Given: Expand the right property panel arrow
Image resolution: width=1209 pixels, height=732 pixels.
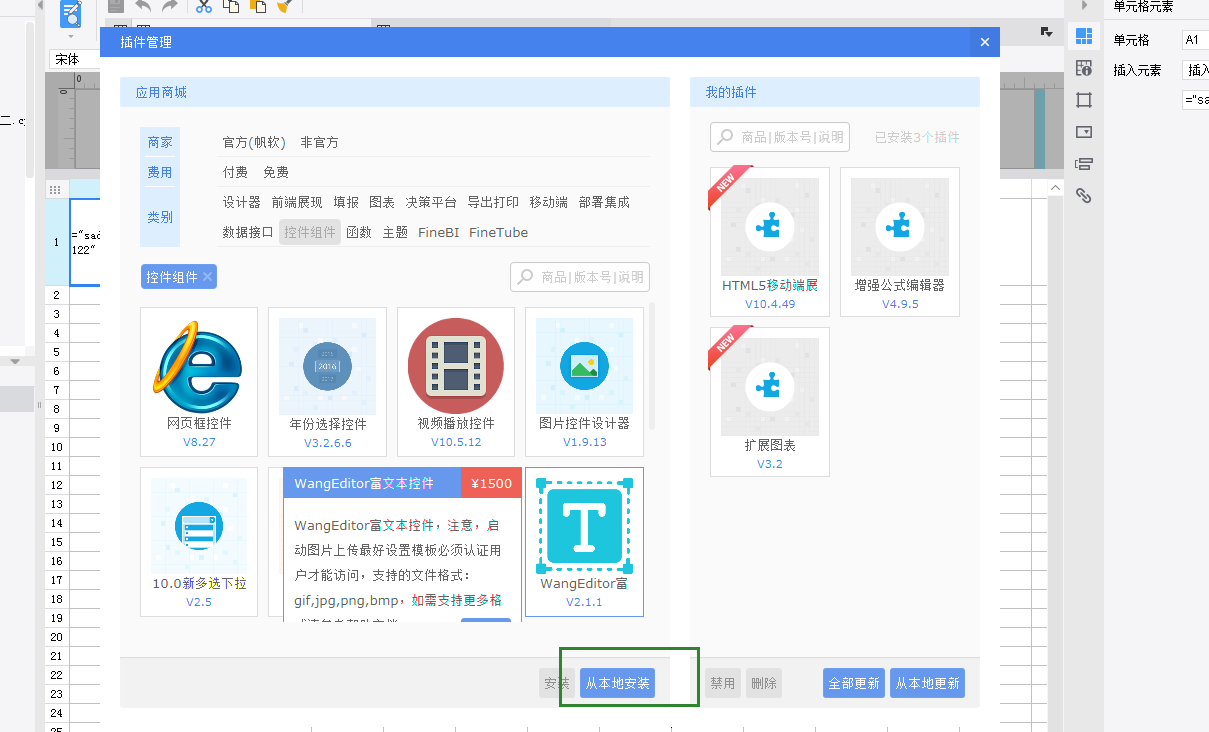Looking at the screenshot, I should coord(1083,5).
